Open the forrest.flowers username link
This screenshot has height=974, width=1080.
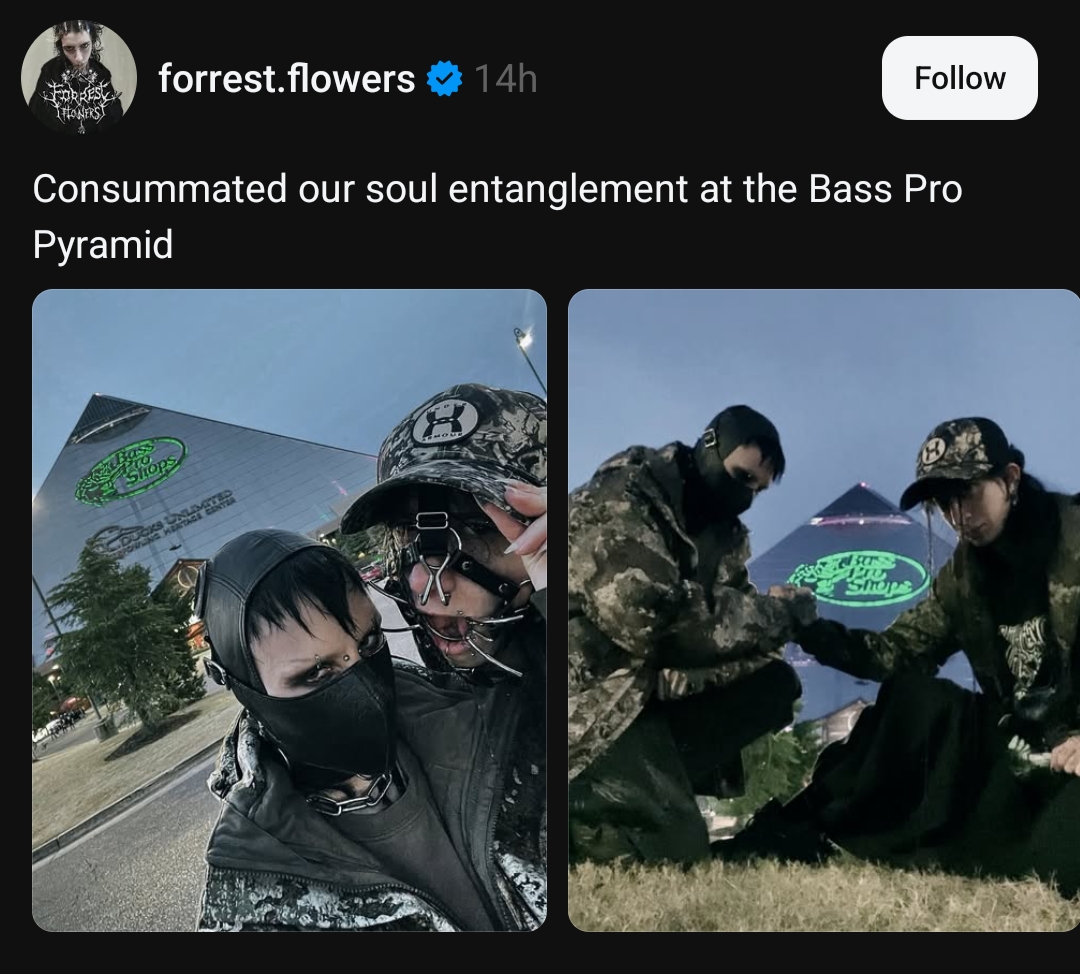click(x=287, y=79)
